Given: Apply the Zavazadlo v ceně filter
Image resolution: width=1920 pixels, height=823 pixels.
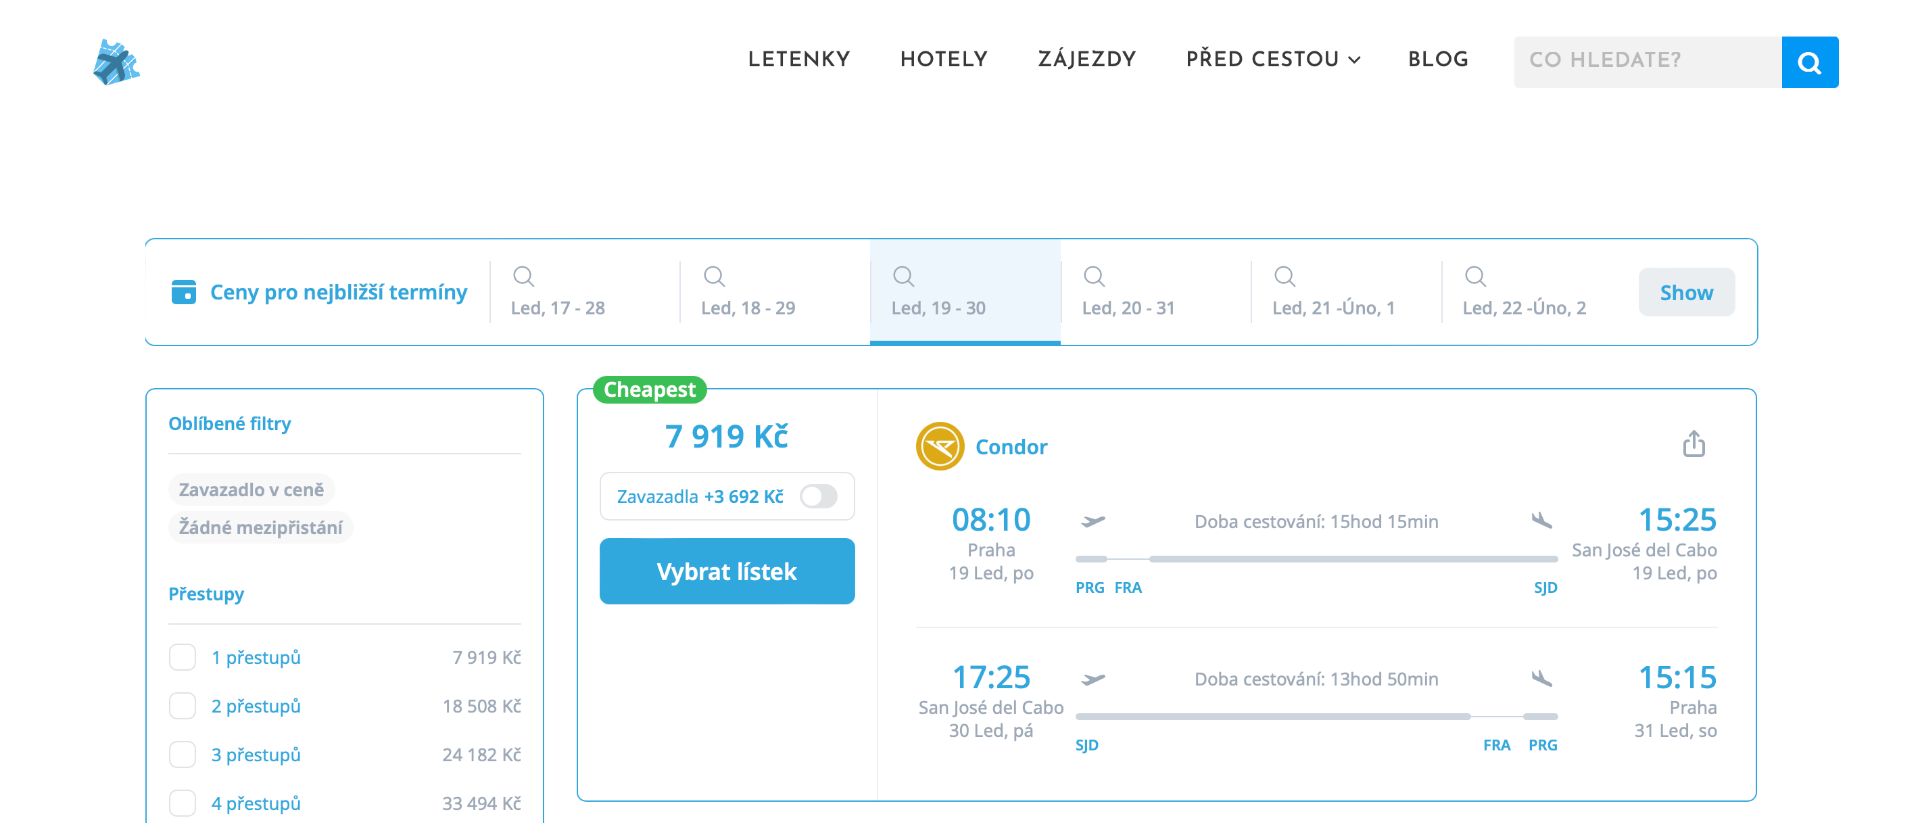Looking at the screenshot, I should (x=251, y=490).
